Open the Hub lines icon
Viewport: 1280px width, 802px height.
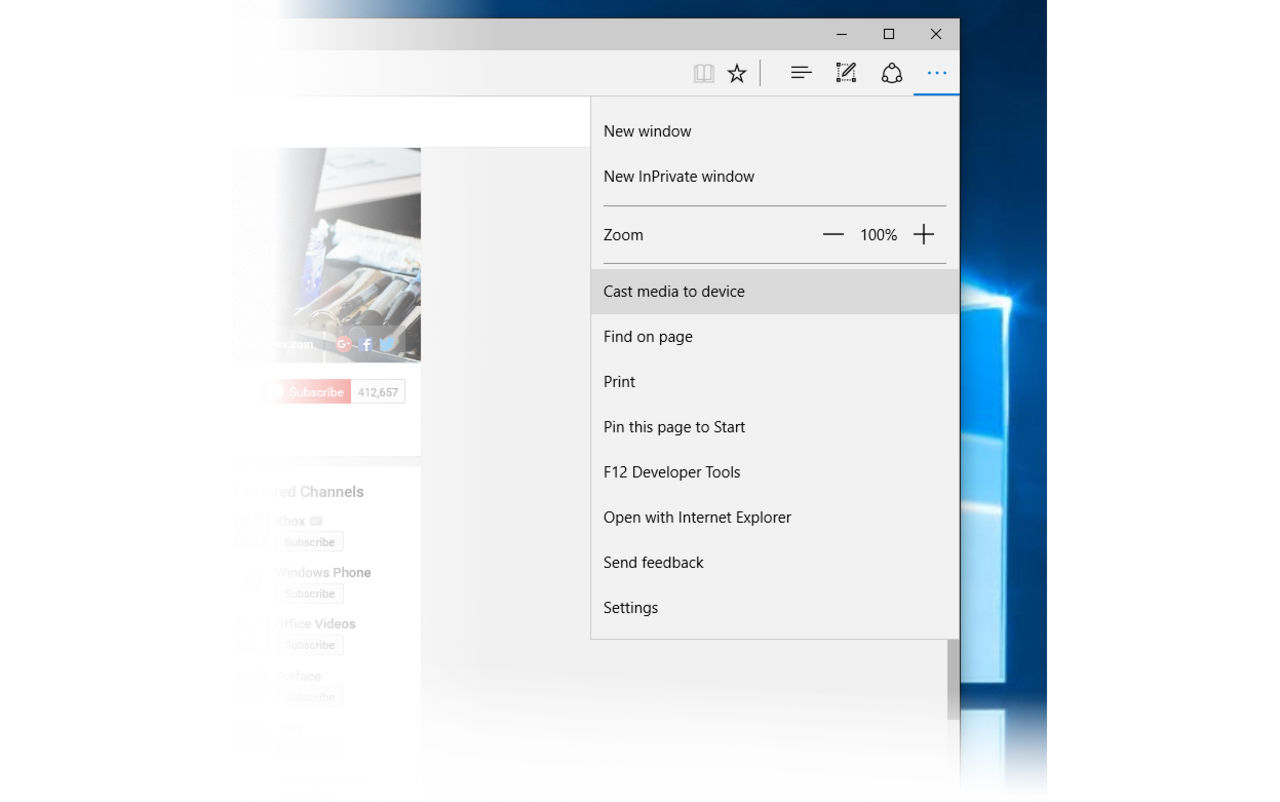pyautogui.click(x=800, y=73)
